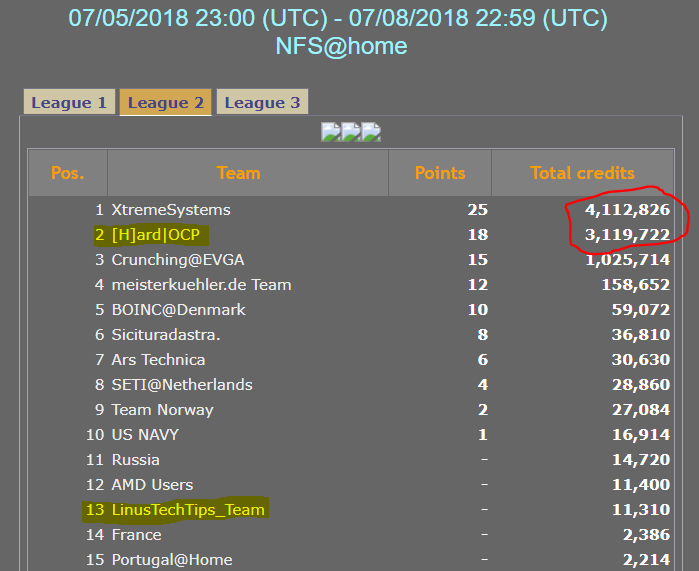The height and width of the screenshot is (571, 699).
Task: Select the League 2 tab
Action: pyautogui.click(x=165, y=102)
